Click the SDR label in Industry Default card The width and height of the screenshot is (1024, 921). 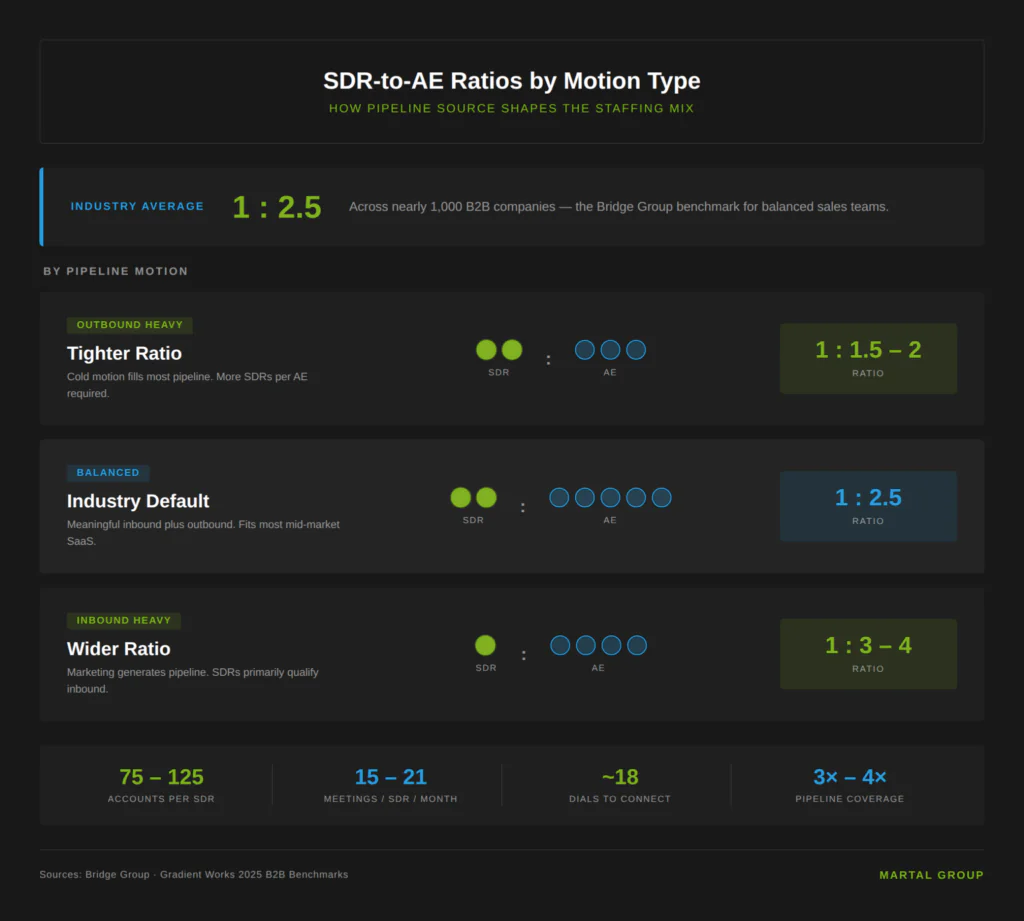click(x=473, y=520)
